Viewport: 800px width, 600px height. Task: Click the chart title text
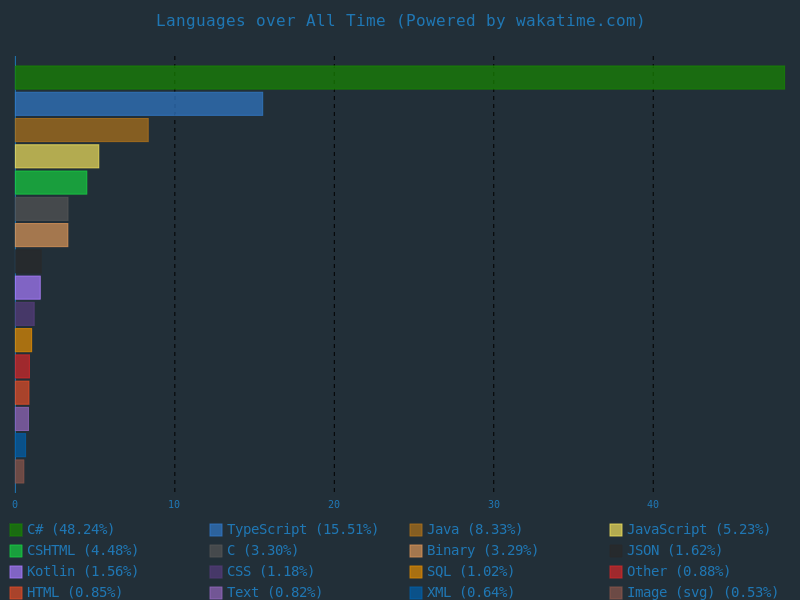pos(400,21)
